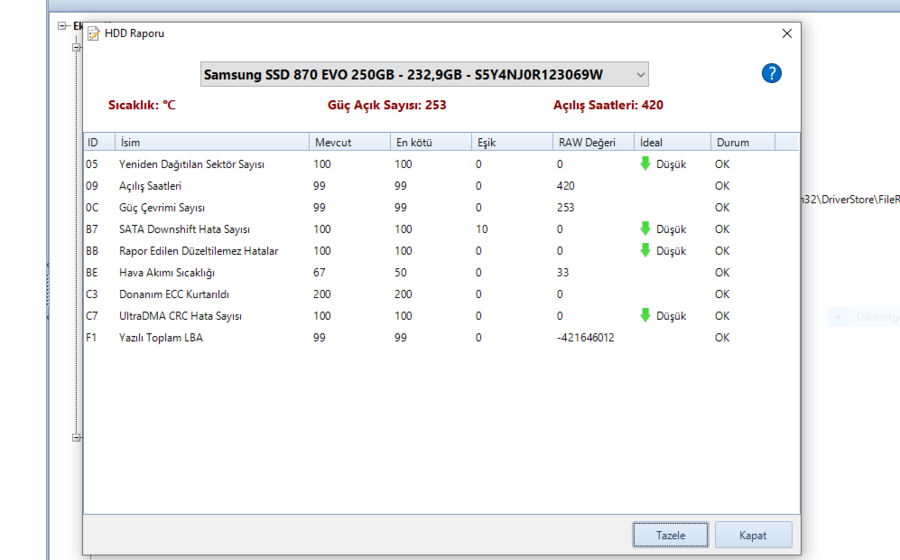This screenshot has height=560, width=900.
Task: Collapse the second tree node under root
Action: point(76,48)
